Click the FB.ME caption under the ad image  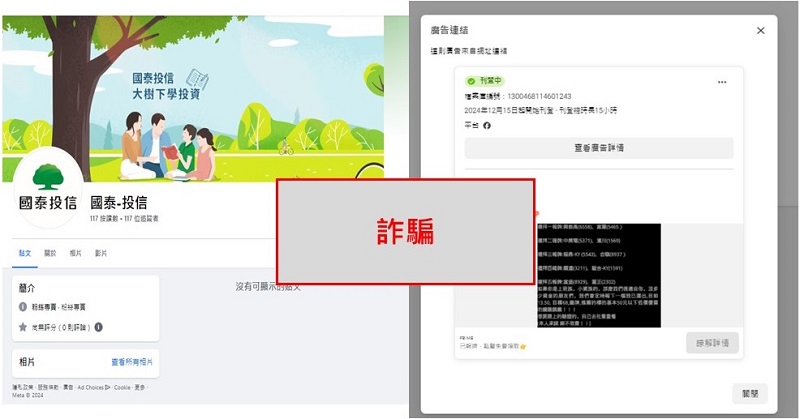pos(466,338)
